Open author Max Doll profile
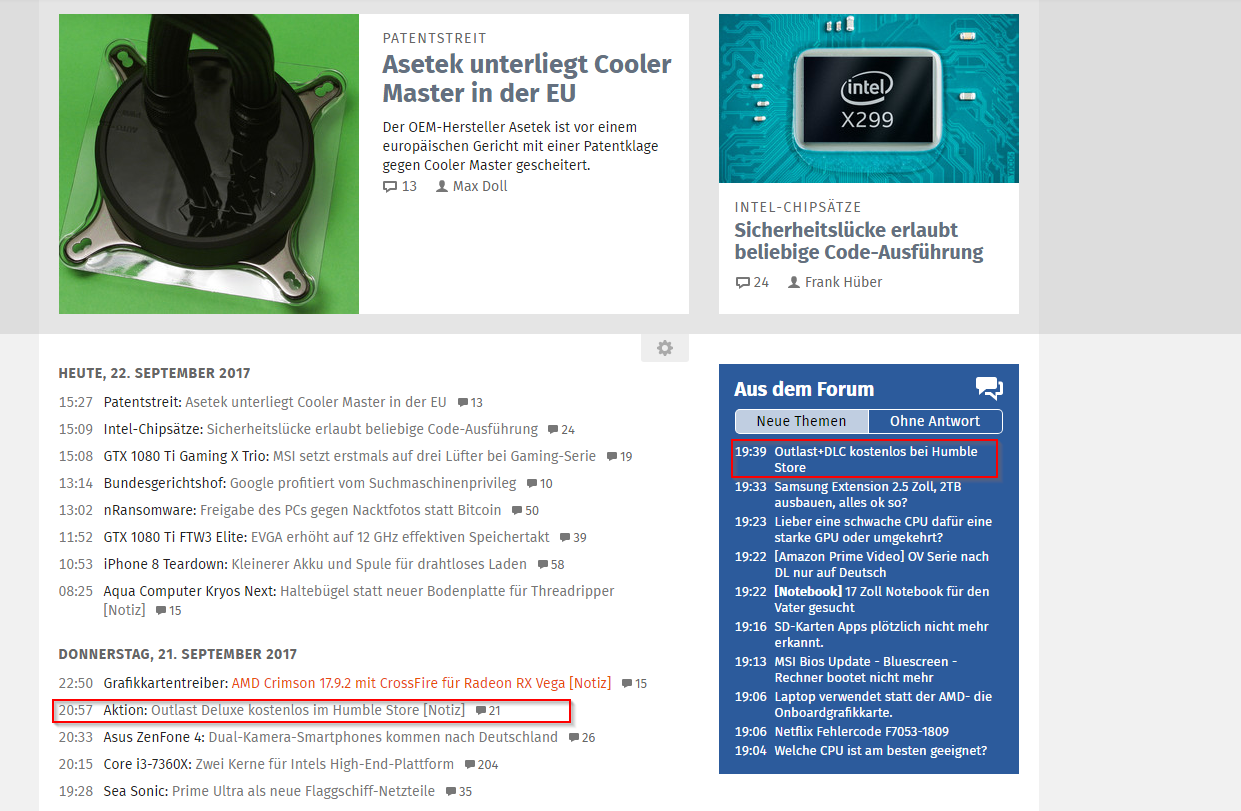 [x=472, y=186]
